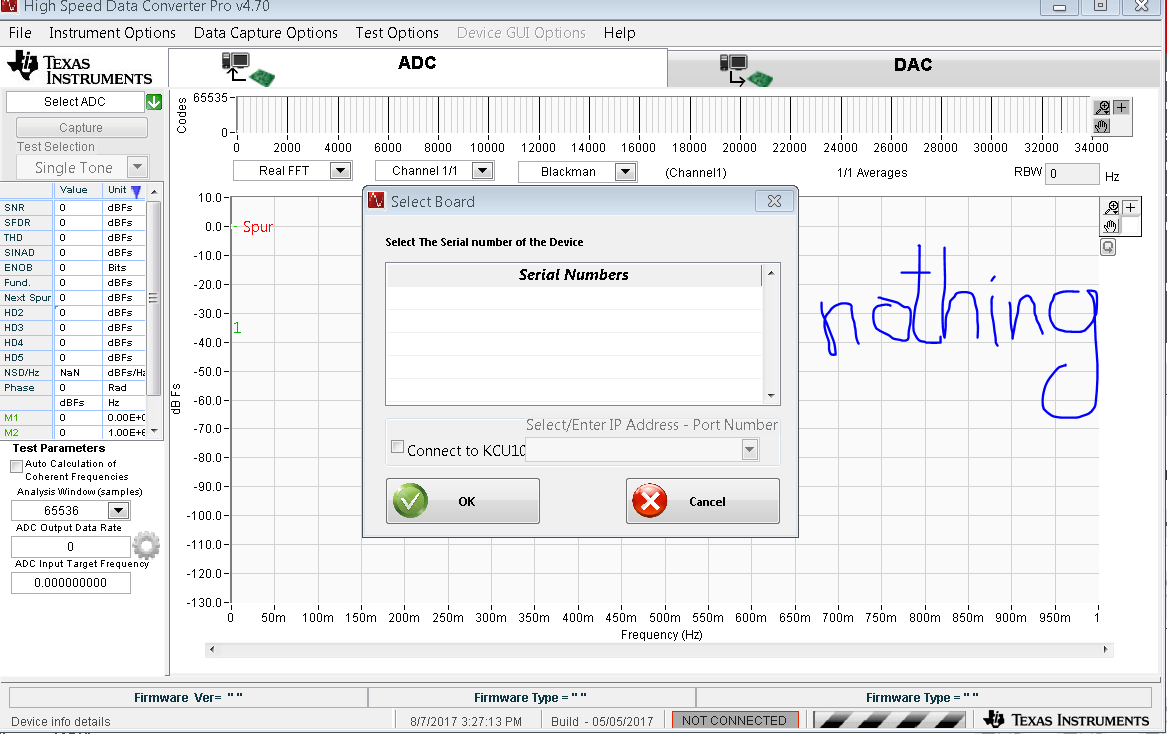Click the ENOB row in measurements table
Screen dimensions: 1167x734
pyautogui.click(x=73, y=267)
